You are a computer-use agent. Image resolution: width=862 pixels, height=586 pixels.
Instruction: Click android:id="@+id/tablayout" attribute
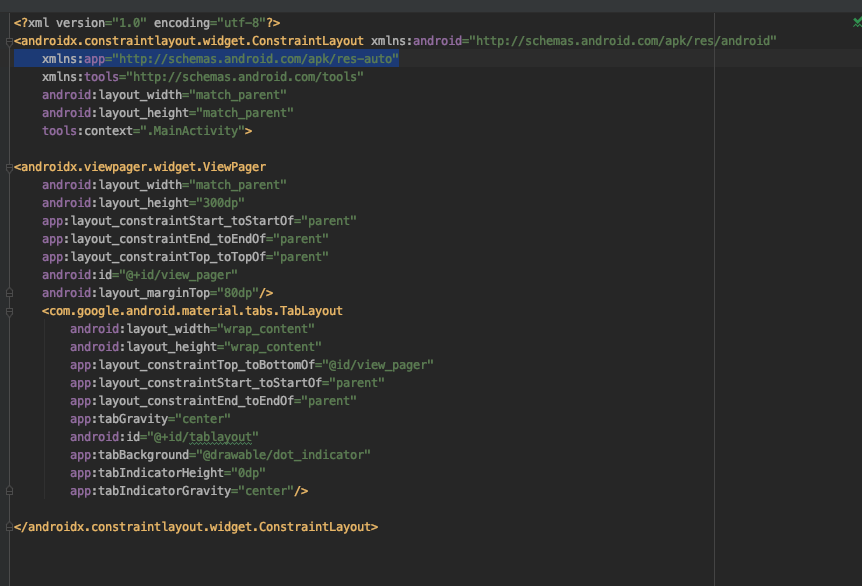(x=164, y=437)
